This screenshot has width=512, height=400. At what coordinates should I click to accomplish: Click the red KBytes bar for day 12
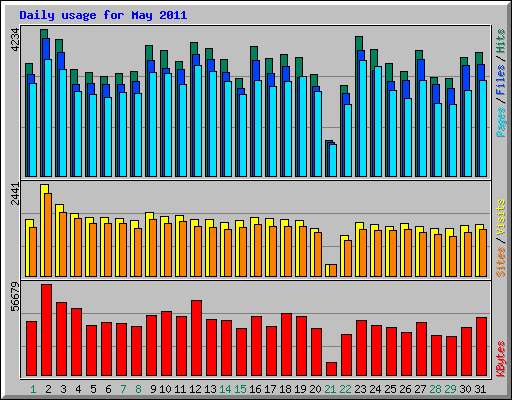[196, 338]
